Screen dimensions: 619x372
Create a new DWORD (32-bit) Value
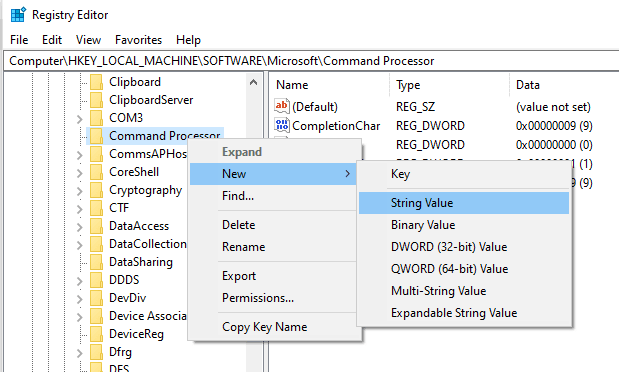coord(464,247)
